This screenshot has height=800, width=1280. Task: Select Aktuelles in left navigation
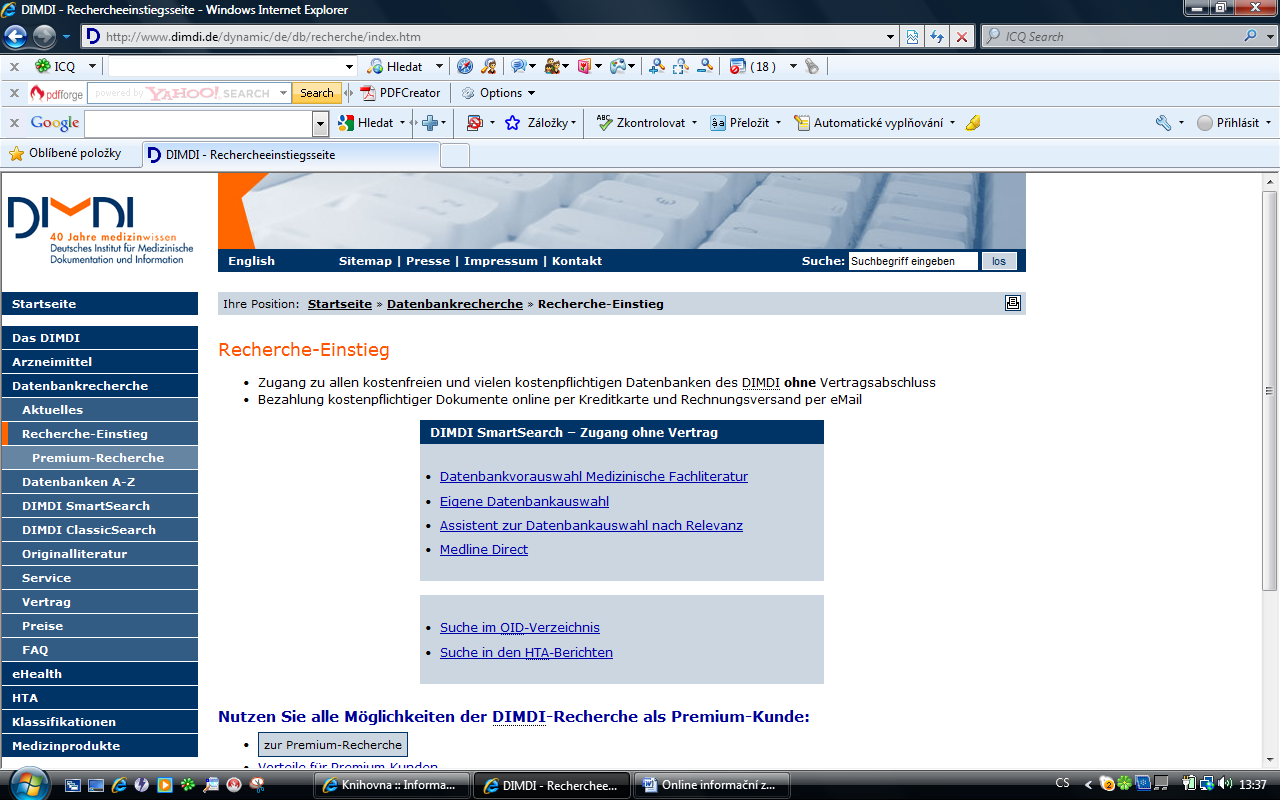tap(100, 410)
